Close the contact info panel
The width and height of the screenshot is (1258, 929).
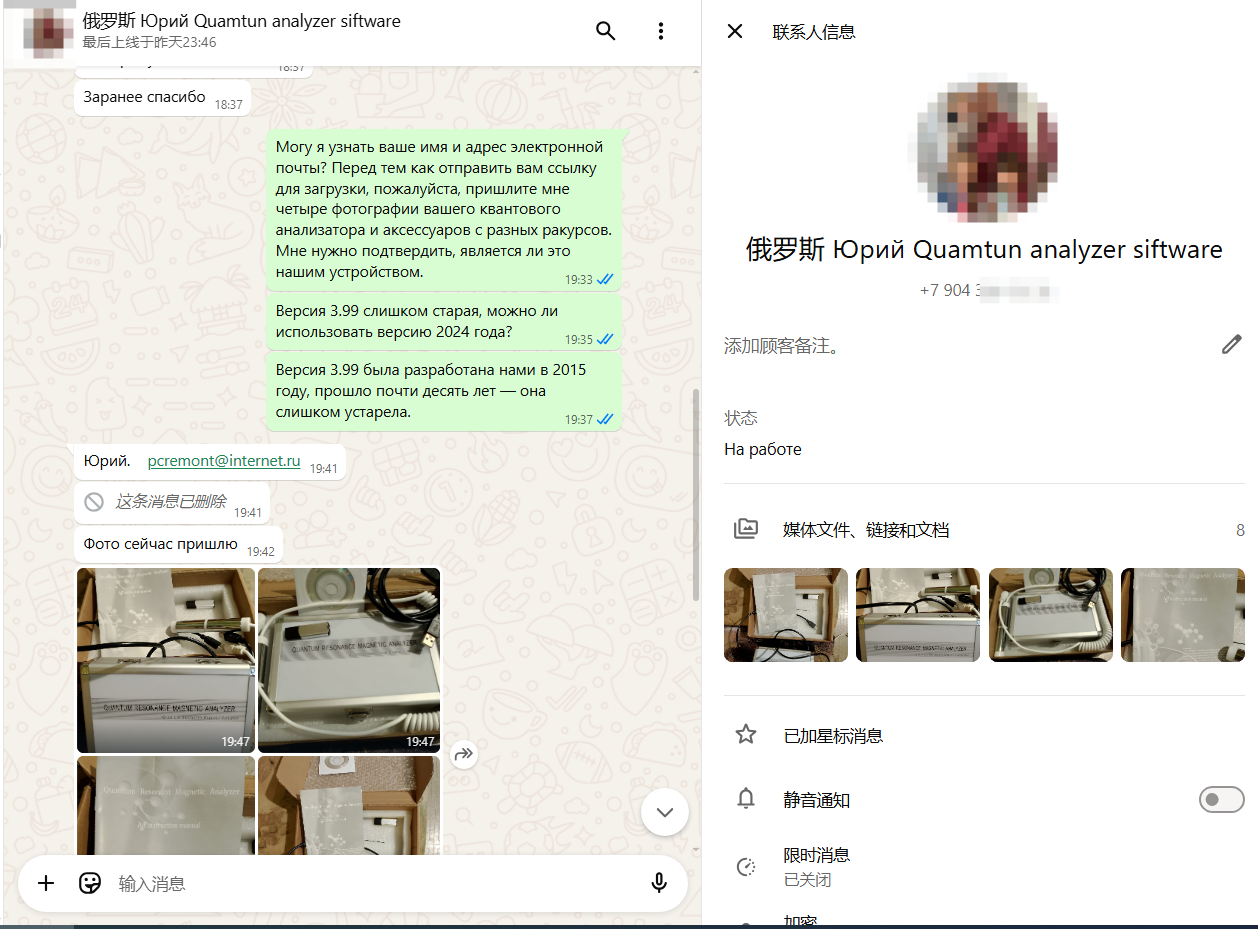click(735, 31)
